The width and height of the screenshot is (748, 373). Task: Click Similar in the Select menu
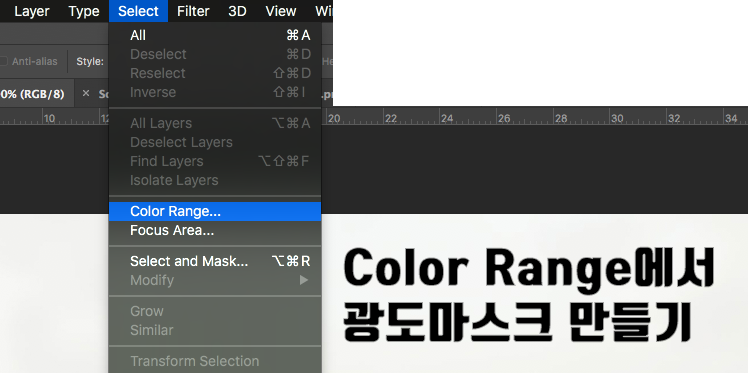(215, 330)
